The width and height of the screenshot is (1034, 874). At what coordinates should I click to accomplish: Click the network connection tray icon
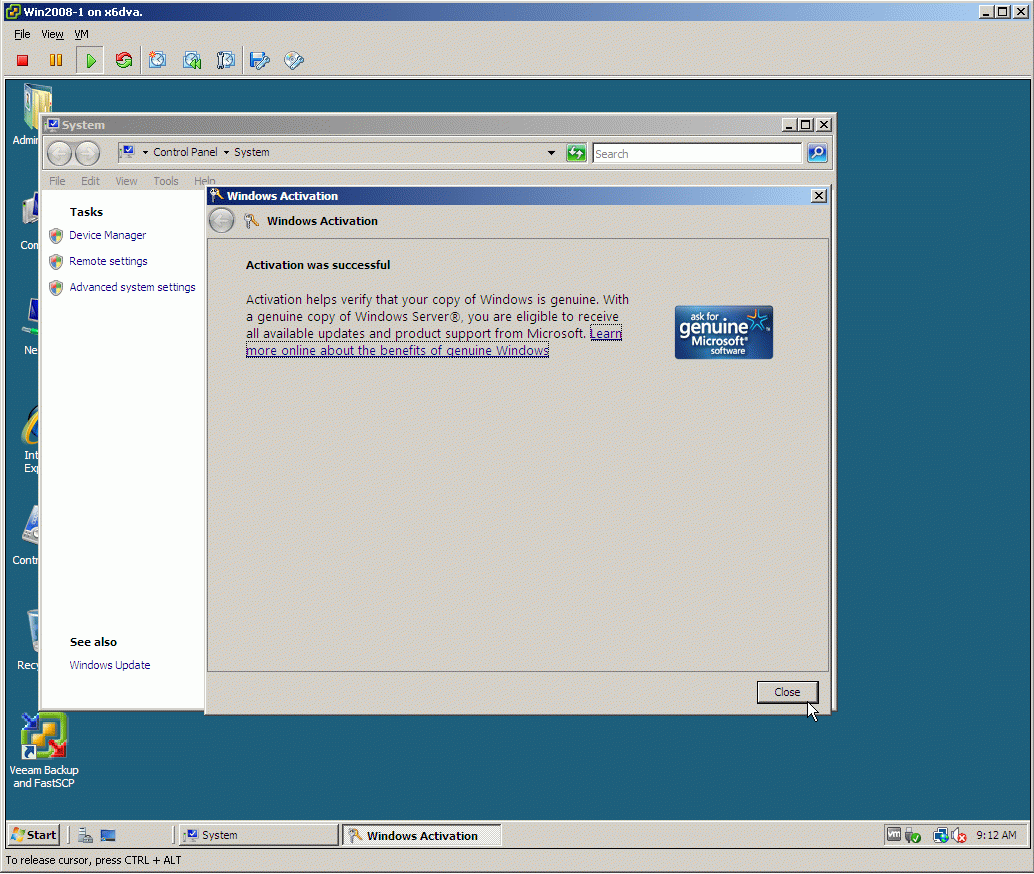941,836
